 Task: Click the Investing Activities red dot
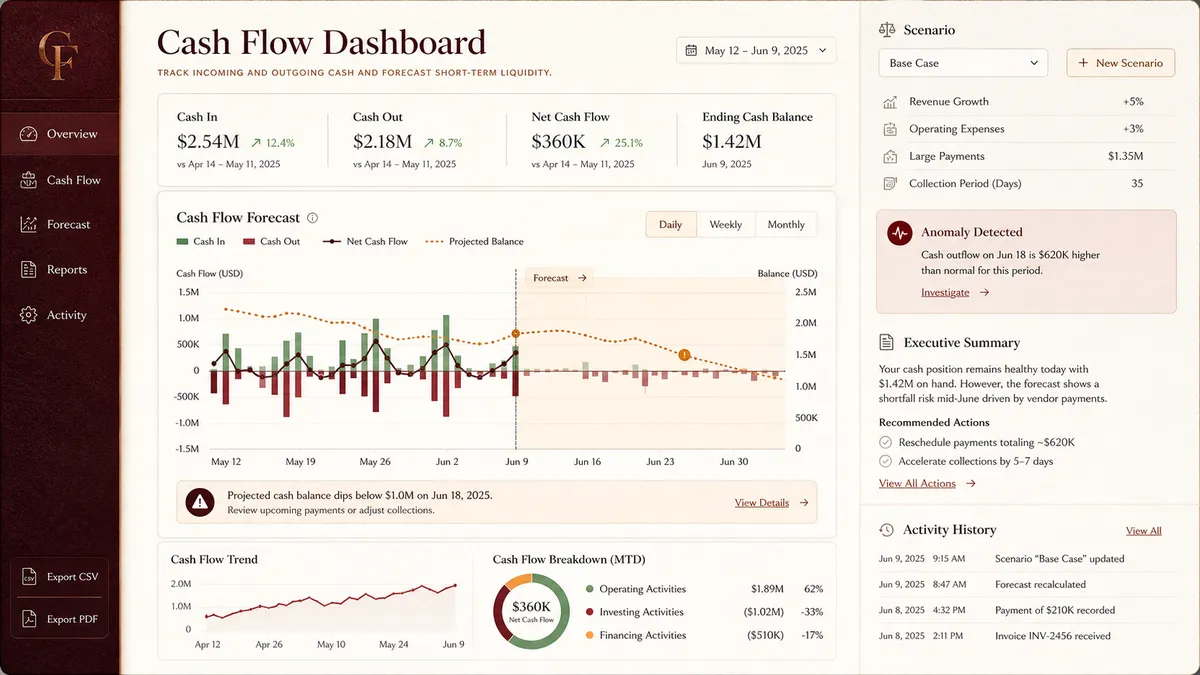[590, 612]
